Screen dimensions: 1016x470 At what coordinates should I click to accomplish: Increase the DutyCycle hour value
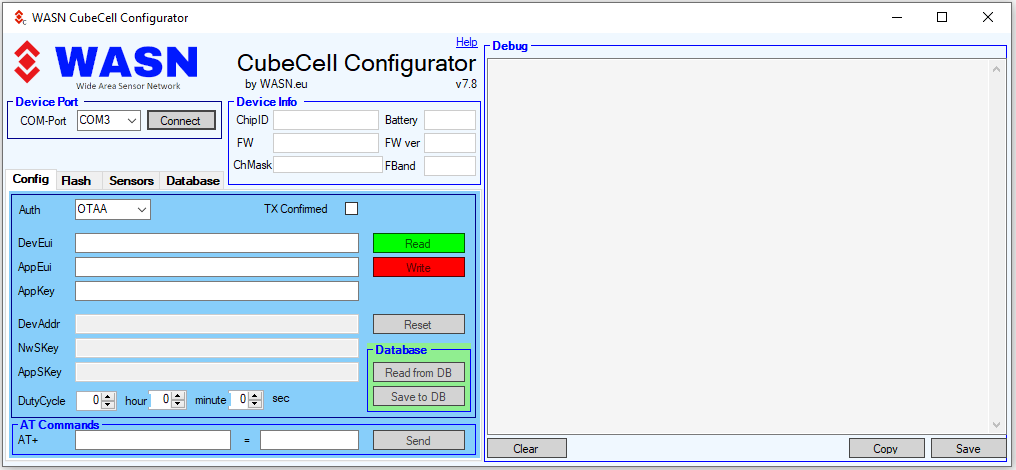click(x=108, y=397)
